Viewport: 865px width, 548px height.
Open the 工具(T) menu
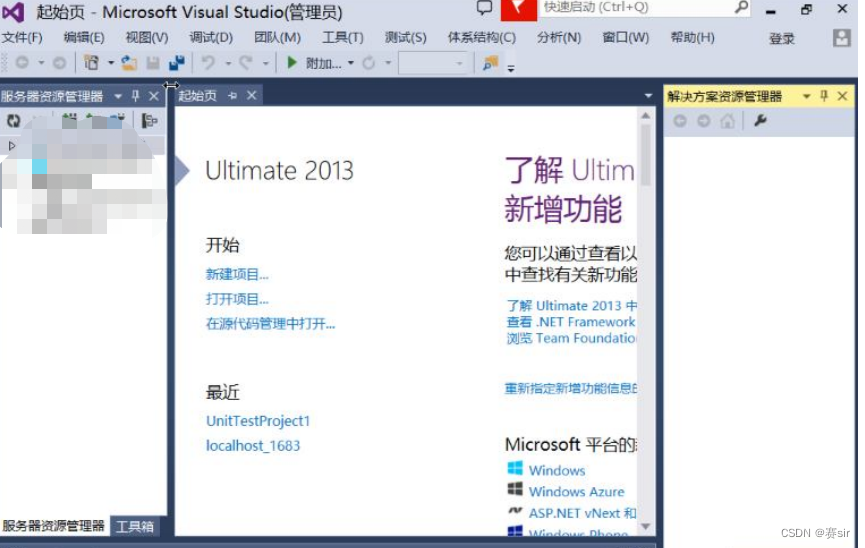coord(343,38)
